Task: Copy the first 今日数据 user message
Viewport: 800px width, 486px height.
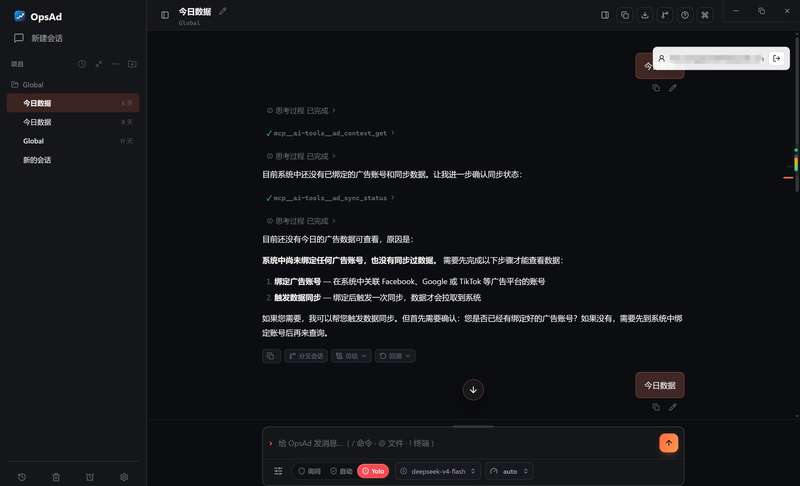Action: [656, 88]
